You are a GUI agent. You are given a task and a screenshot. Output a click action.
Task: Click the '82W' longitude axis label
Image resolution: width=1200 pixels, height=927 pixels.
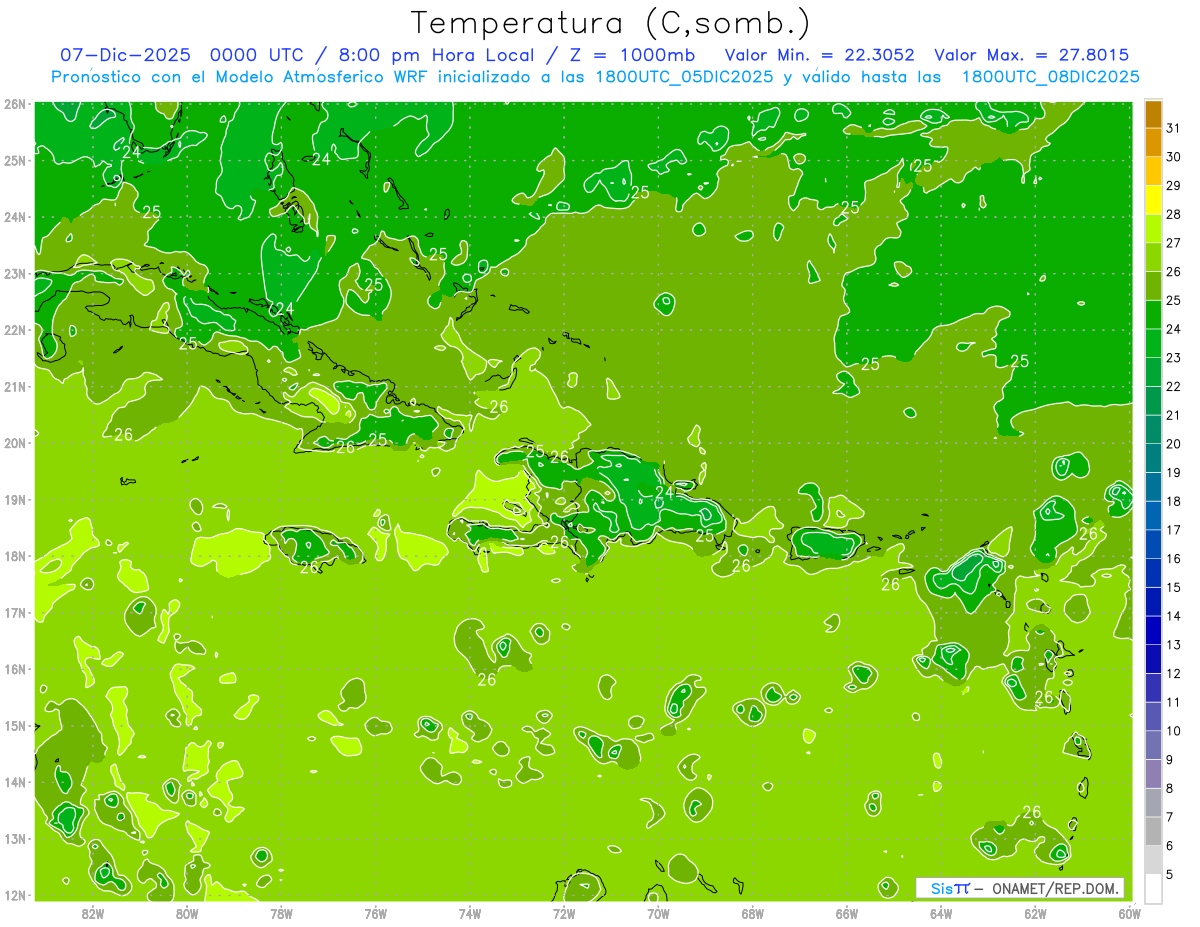click(x=93, y=912)
